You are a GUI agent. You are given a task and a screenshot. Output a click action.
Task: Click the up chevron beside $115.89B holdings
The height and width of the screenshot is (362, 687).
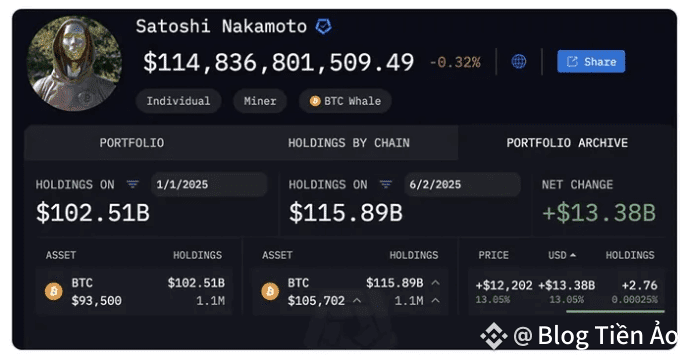coord(435,283)
